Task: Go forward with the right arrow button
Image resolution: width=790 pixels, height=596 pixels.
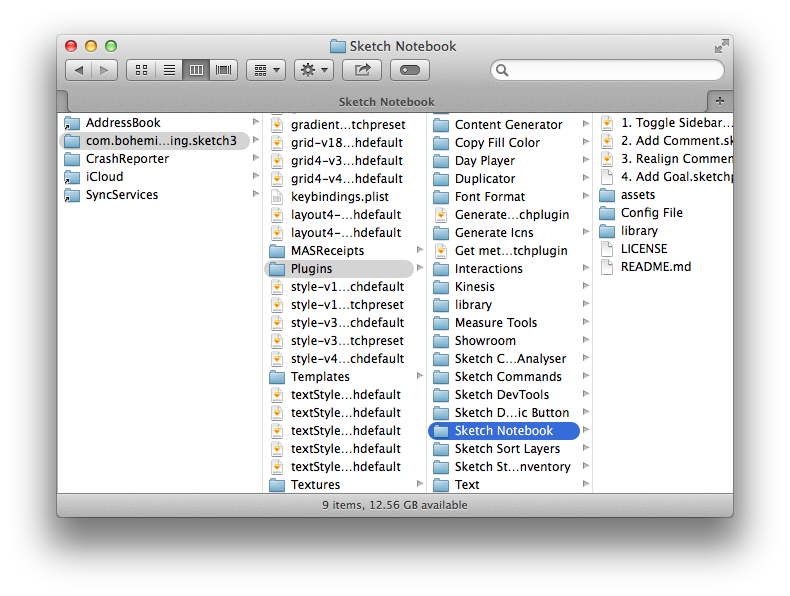Action: (104, 70)
